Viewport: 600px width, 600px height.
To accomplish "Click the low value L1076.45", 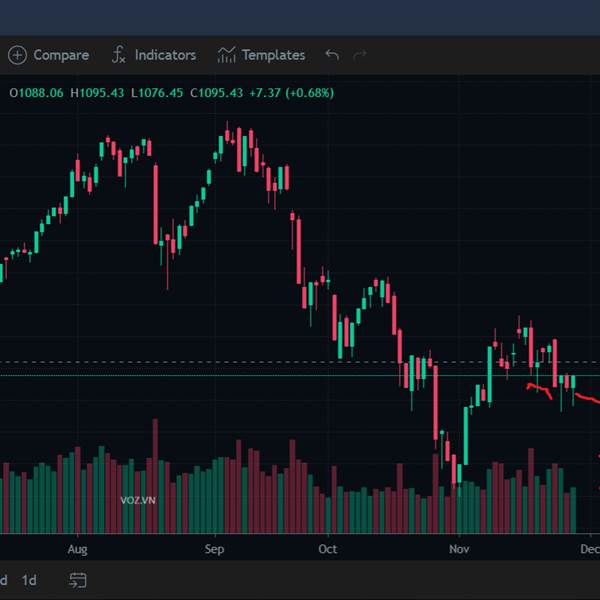I will [x=157, y=93].
